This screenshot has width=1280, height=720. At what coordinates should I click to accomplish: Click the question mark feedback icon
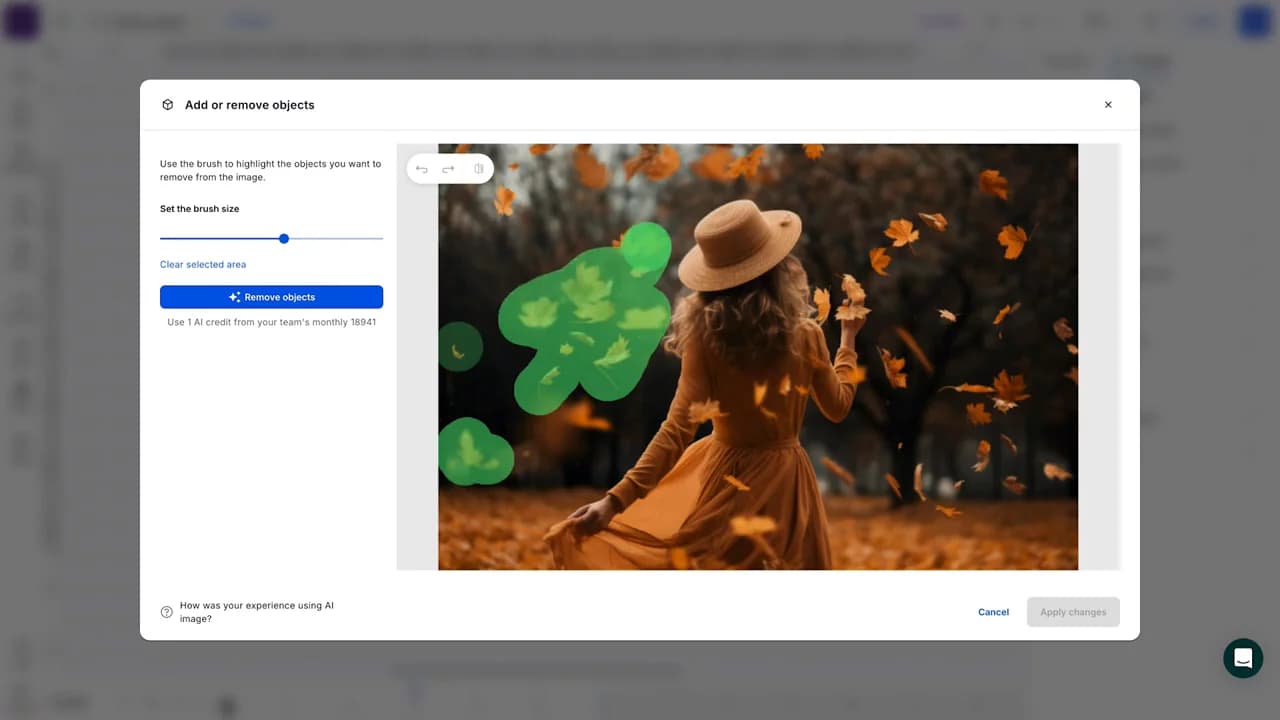click(x=167, y=612)
